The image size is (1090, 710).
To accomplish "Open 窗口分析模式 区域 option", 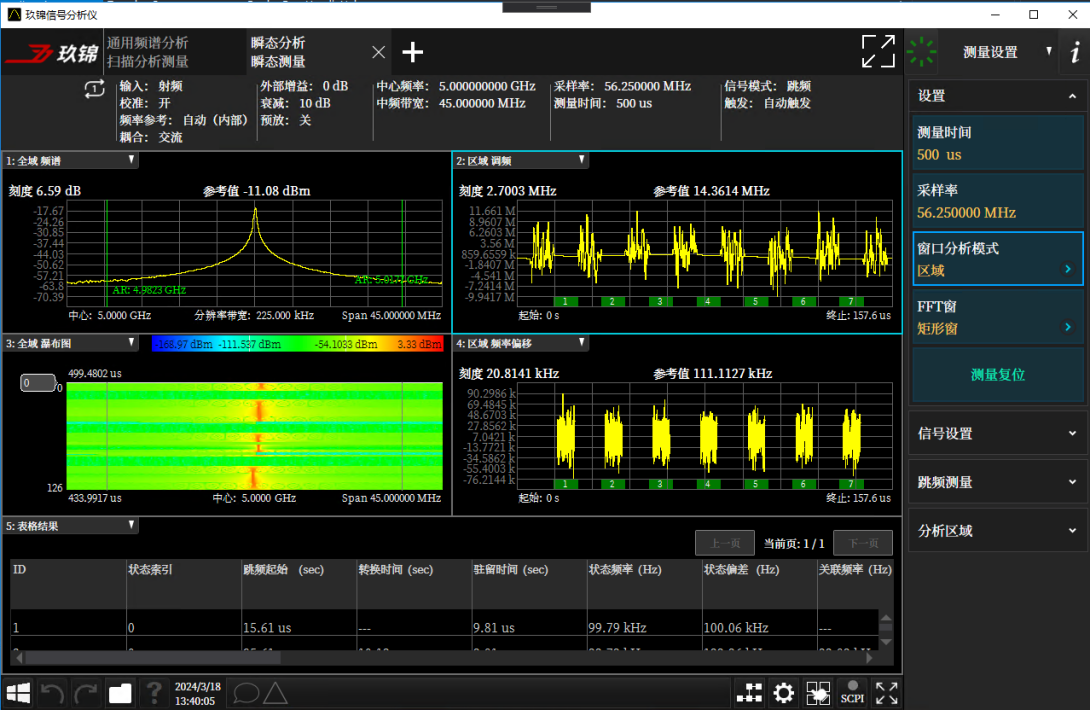I will (x=998, y=259).
